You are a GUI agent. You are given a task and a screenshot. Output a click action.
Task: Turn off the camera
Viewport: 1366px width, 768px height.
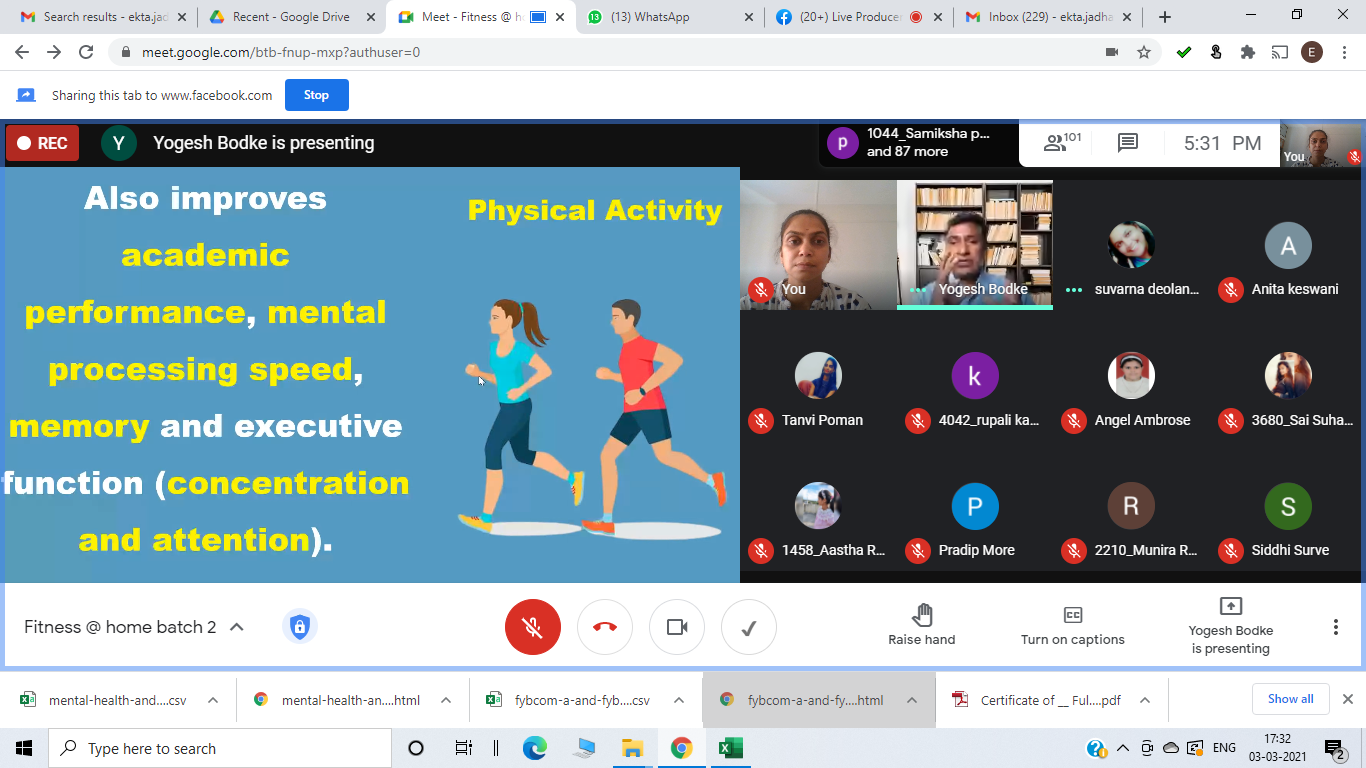coord(676,627)
